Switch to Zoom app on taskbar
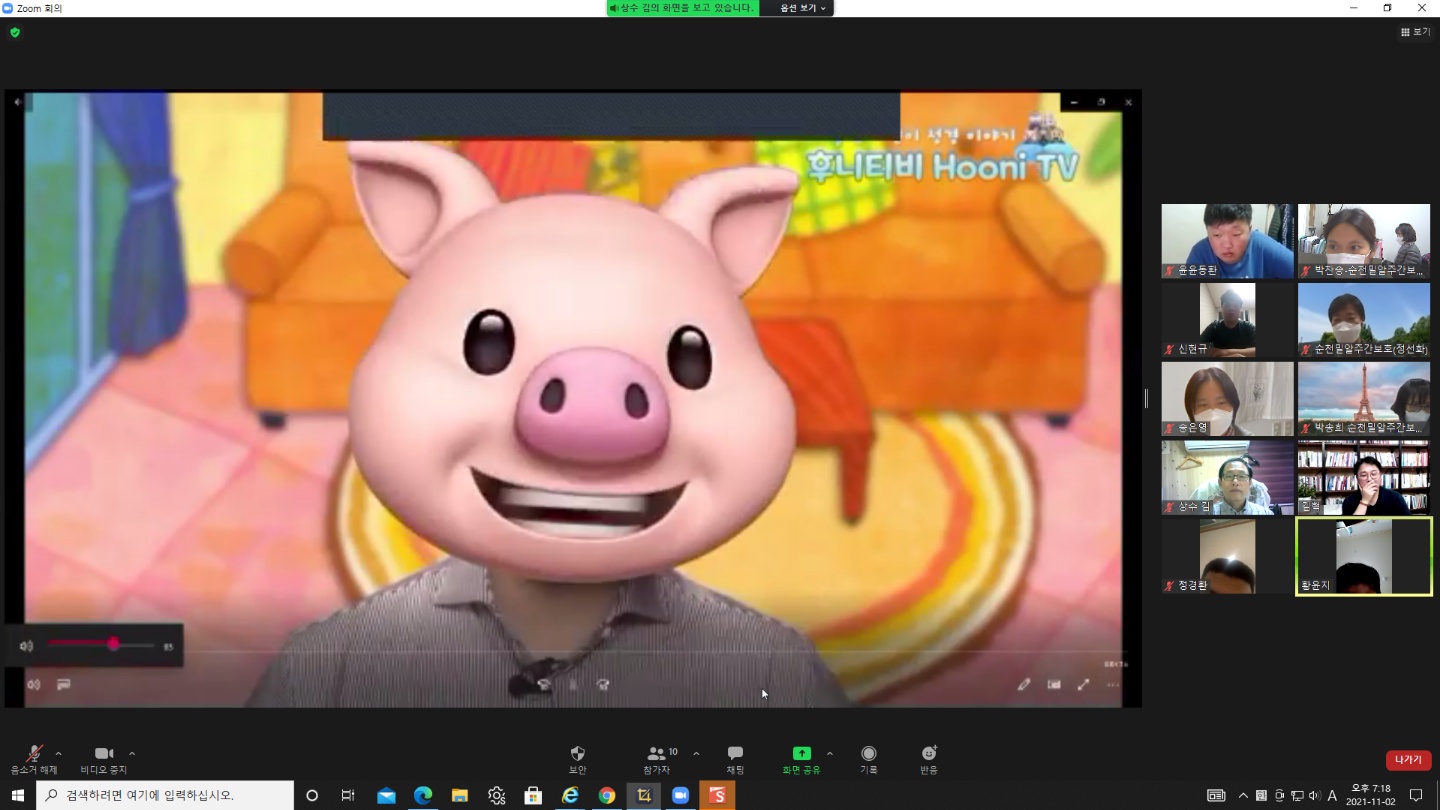This screenshot has height=810, width=1440. click(681, 795)
